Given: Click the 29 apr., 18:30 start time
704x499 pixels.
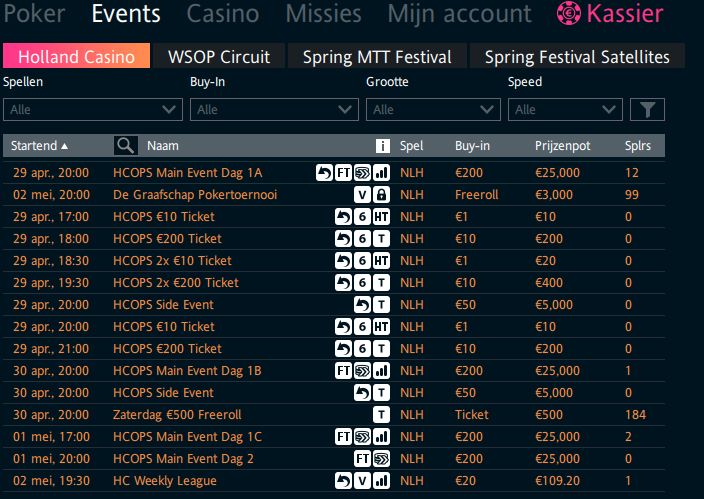Looking at the screenshot, I should [51, 261].
